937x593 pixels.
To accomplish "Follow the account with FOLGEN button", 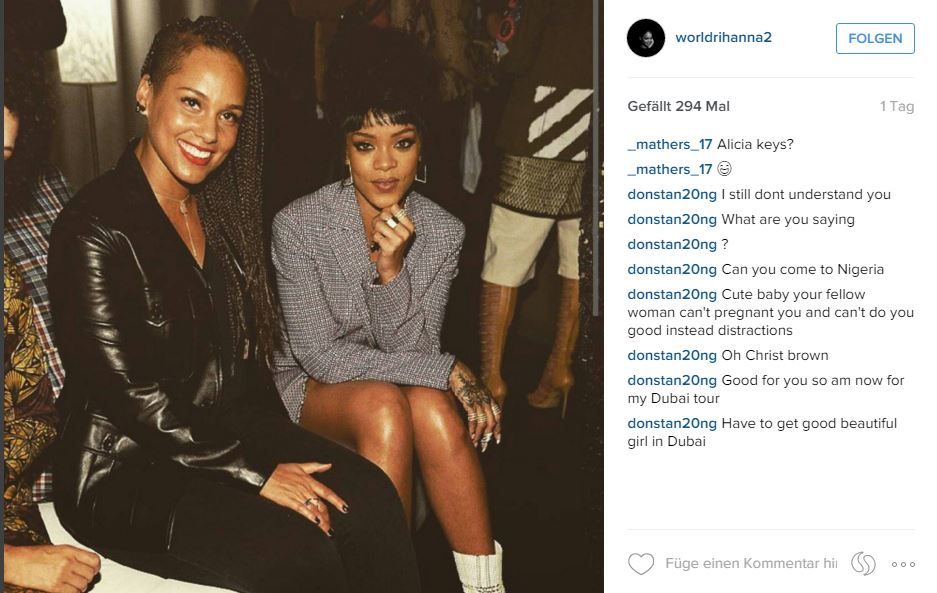I will [x=875, y=38].
